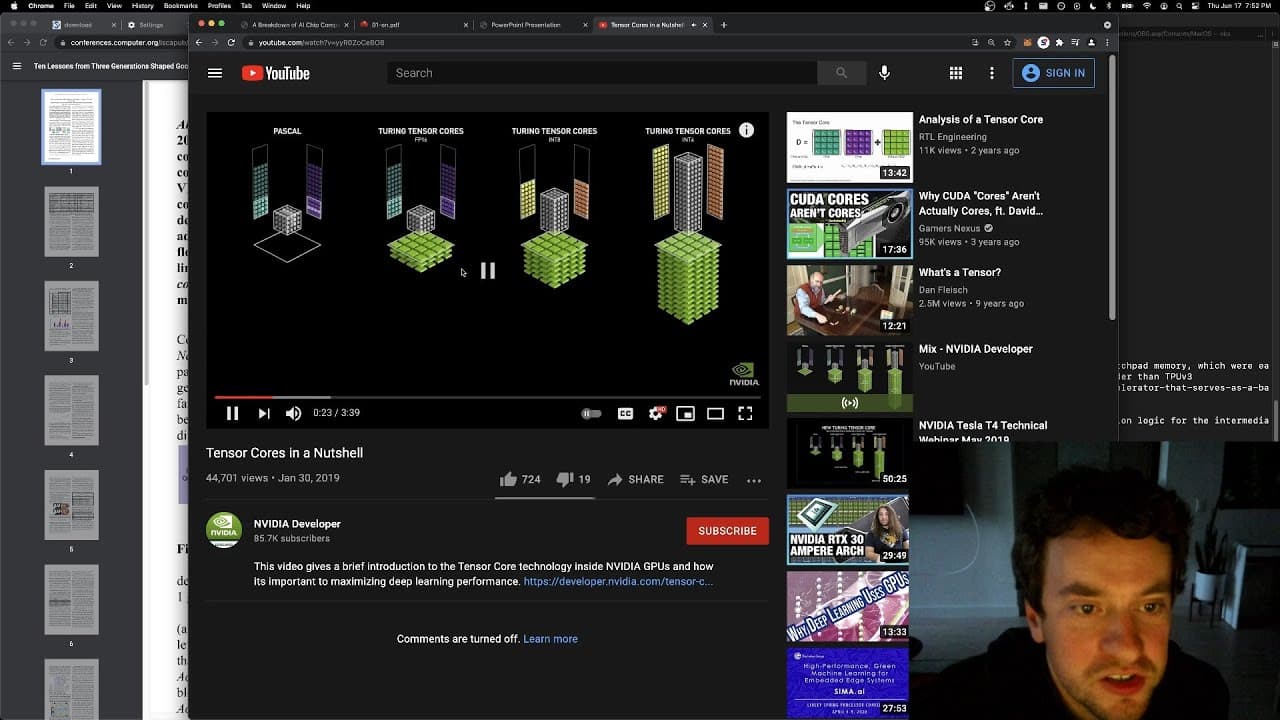Open Why Deep Learning Uses GPUs thumbnail

[x=849, y=606]
